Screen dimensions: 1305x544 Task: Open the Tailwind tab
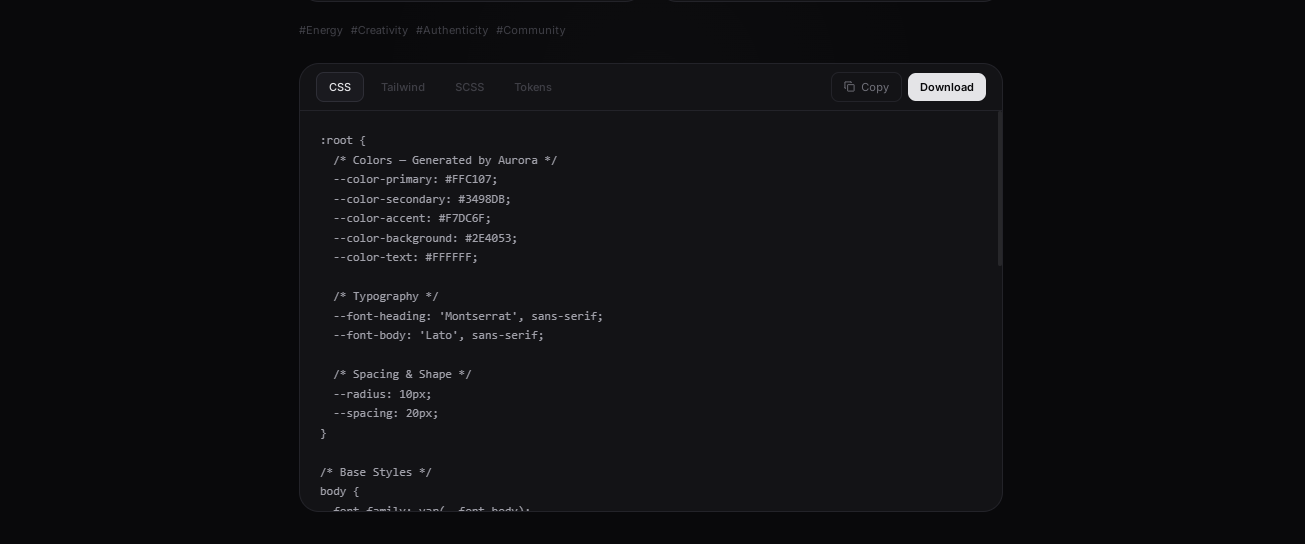[x=403, y=87]
